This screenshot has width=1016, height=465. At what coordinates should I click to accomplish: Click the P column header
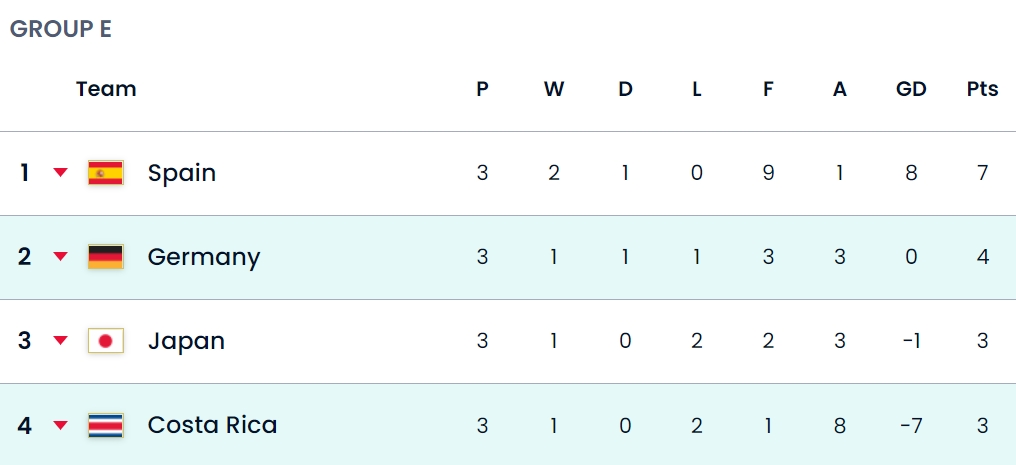(482, 89)
